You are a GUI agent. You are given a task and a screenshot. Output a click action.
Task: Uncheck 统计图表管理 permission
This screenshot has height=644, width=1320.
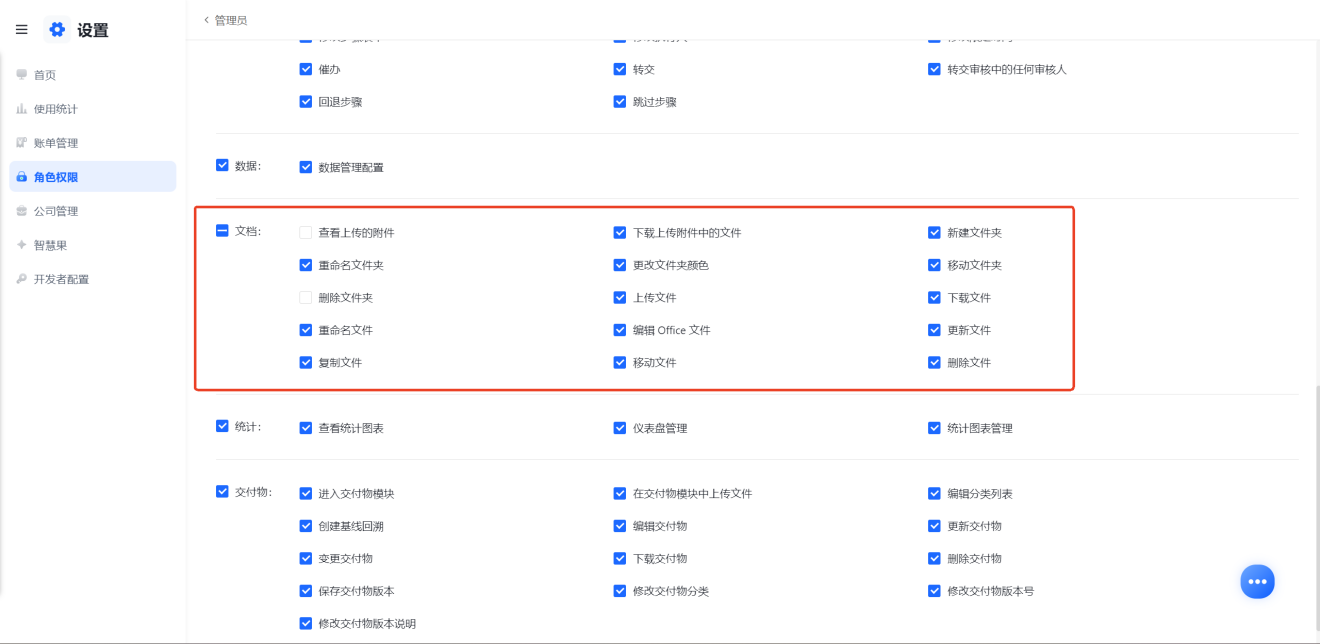[x=934, y=428]
